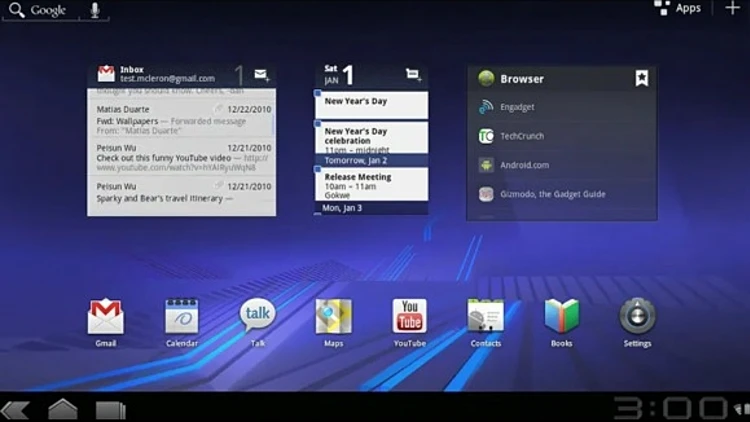Open the Settings app
The image size is (750, 422).
point(637,317)
